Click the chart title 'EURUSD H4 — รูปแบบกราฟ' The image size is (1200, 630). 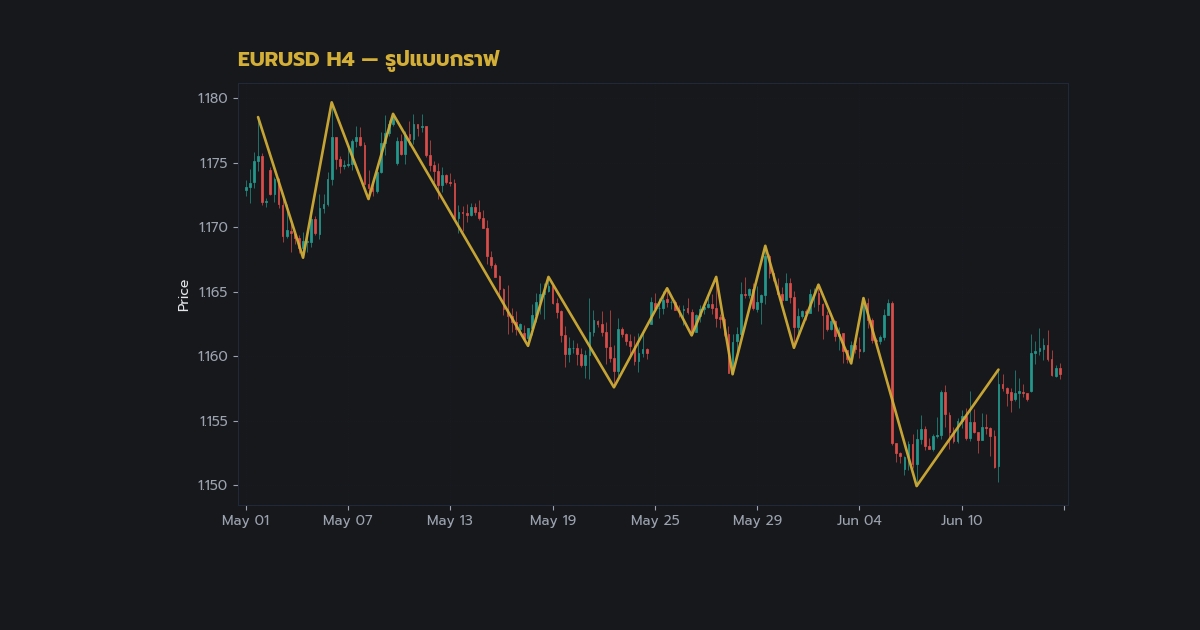click(x=368, y=59)
